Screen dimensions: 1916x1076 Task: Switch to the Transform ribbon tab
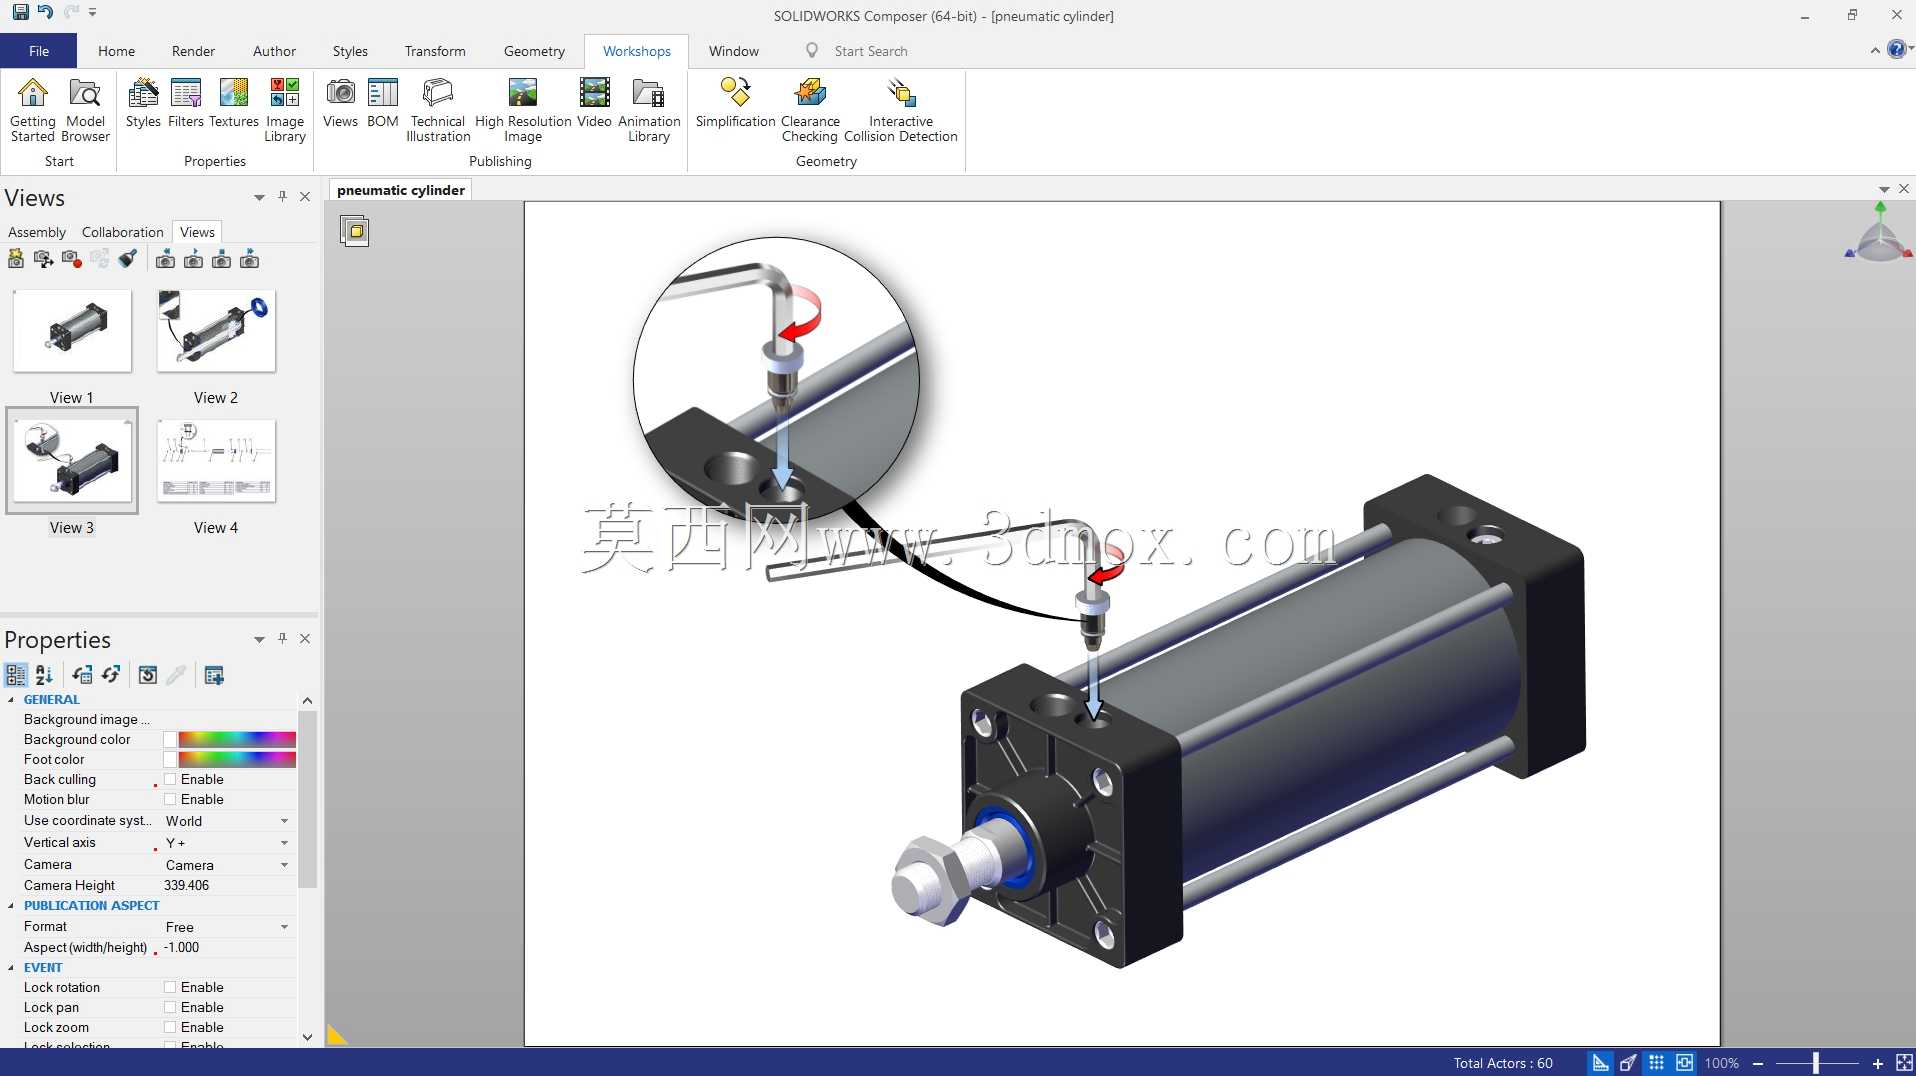(x=435, y=51)
